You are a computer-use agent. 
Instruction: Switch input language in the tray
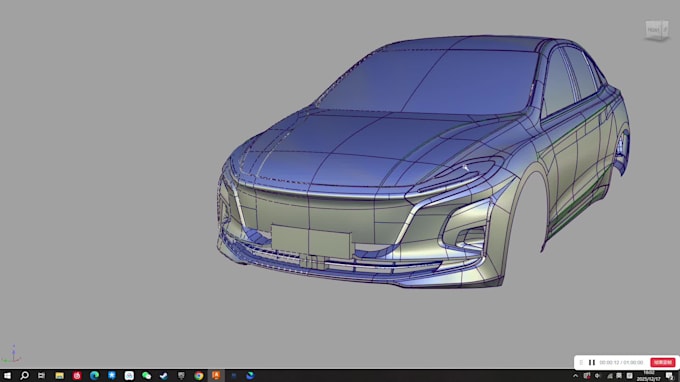click(x=619, y=376)
